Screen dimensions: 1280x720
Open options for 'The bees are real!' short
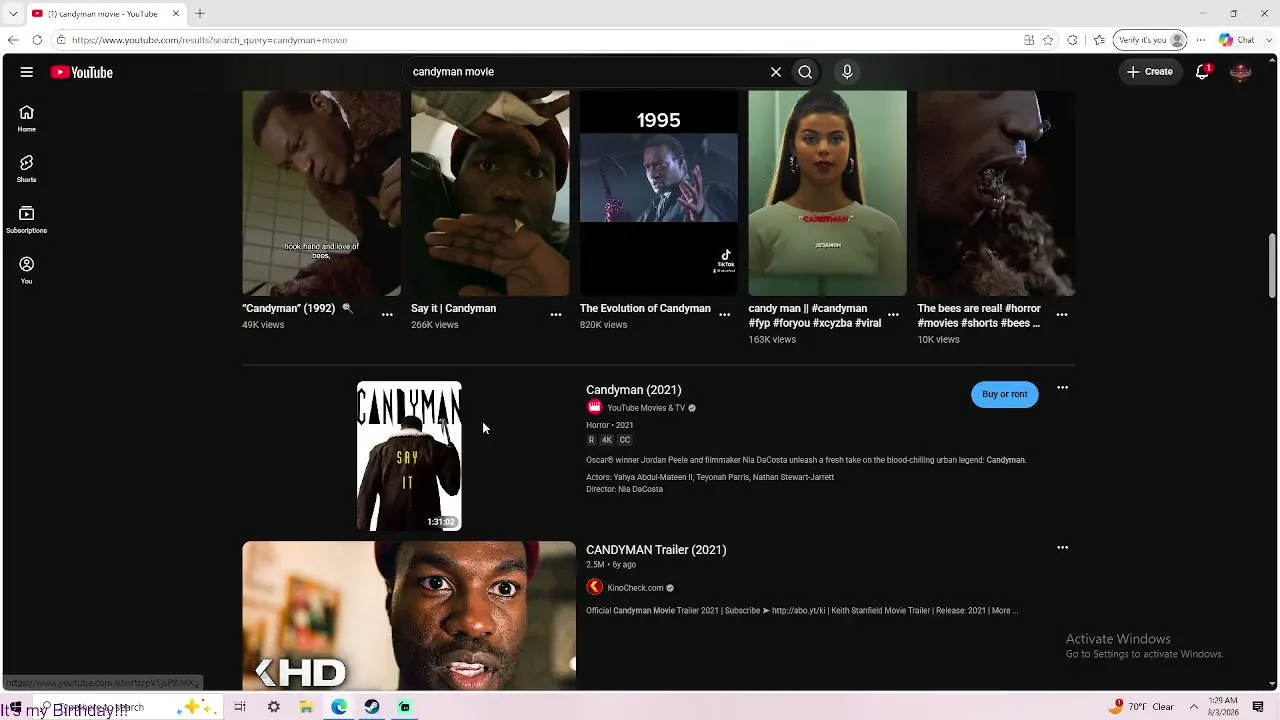1062,315
